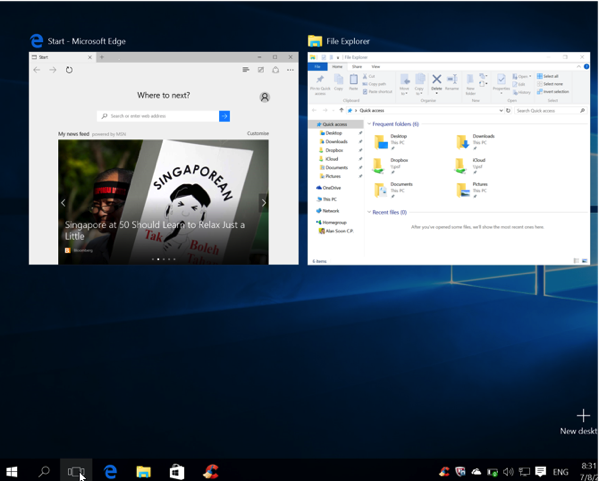Viewport: 599px width, 481px height.
Task: Click the Edge refresh button
Action: 69,70
